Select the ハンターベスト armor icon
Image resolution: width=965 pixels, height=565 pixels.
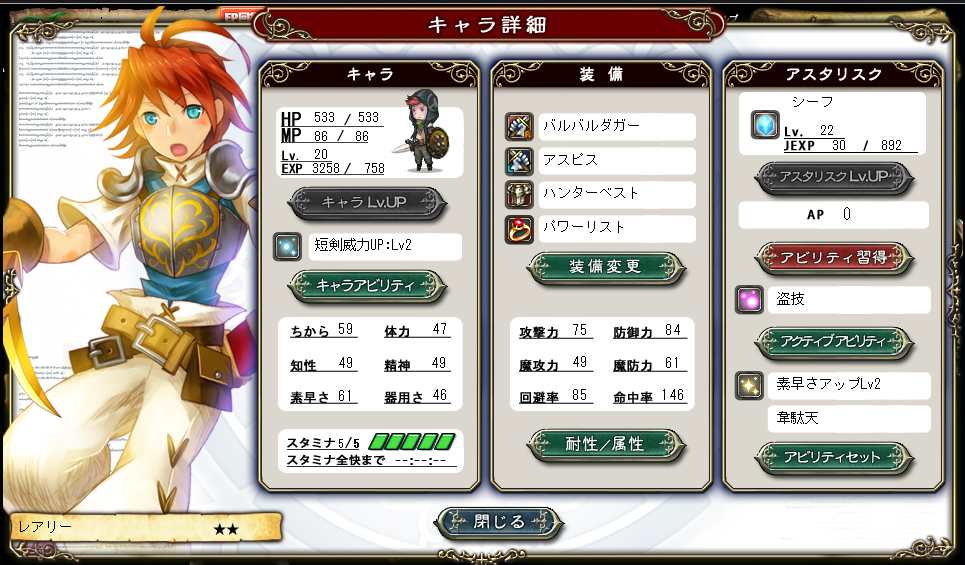pos(519,195)
